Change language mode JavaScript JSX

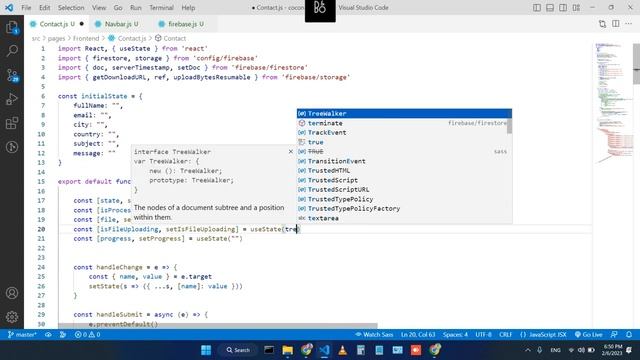tap(544, 335)
